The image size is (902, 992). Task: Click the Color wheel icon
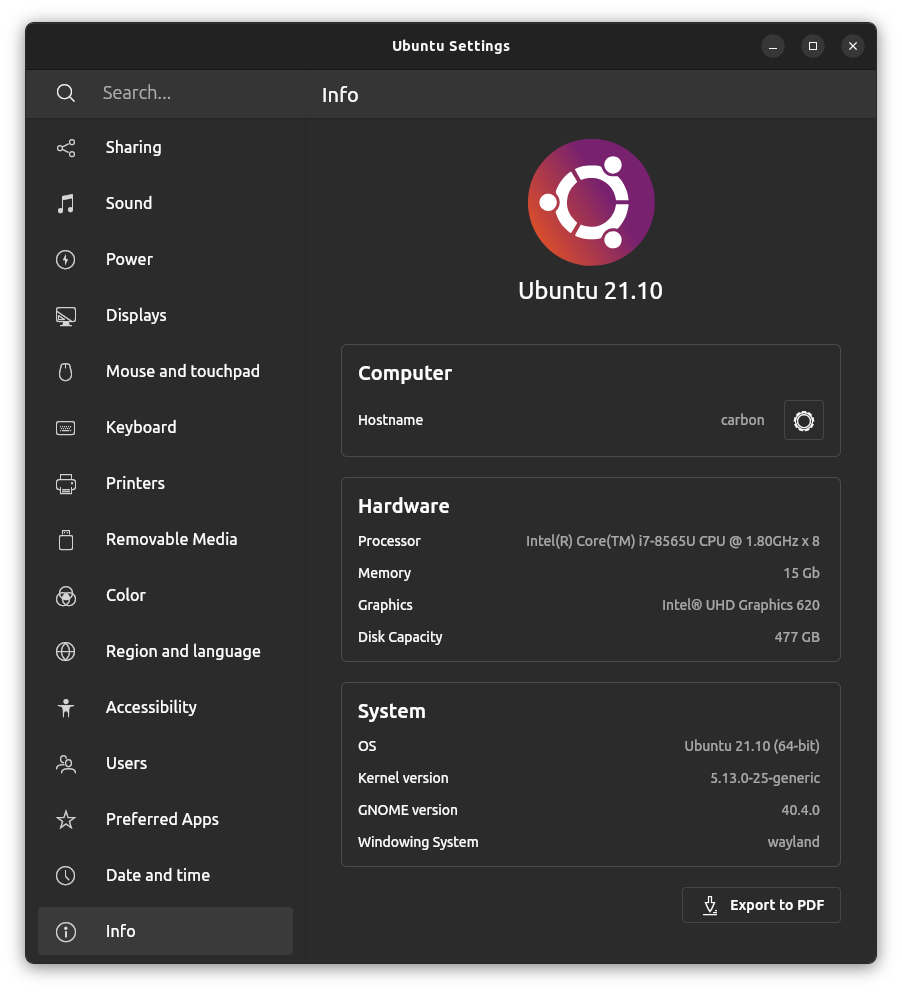66,596
